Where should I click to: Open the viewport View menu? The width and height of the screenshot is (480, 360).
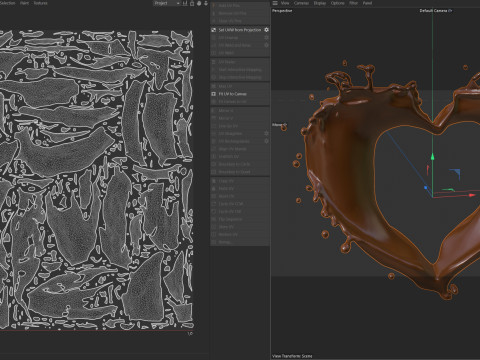click(x=285, y=3)
